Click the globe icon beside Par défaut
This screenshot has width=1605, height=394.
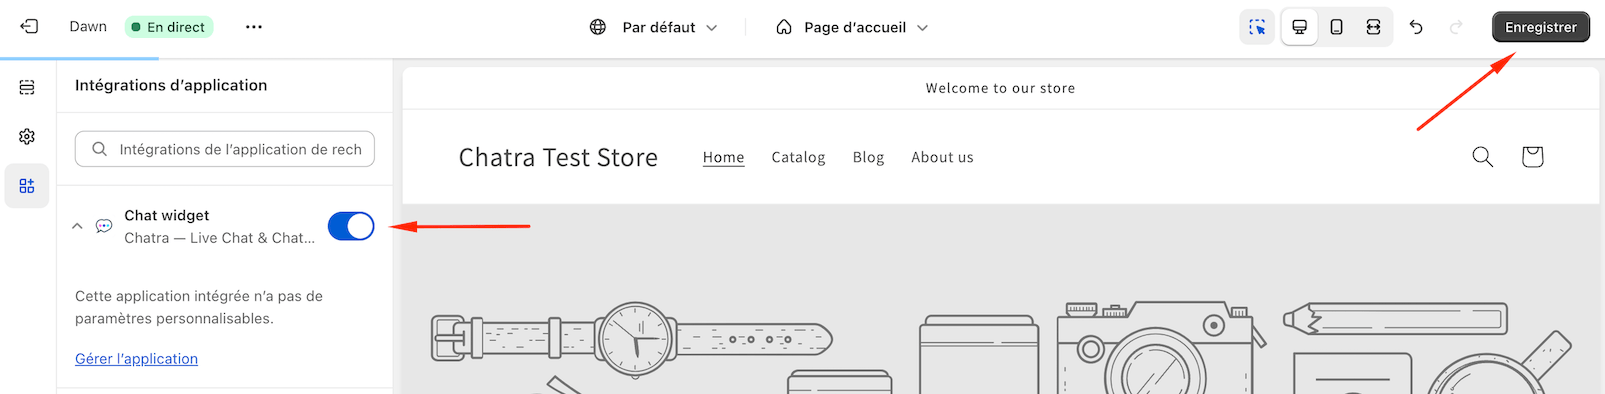point(598,27)
